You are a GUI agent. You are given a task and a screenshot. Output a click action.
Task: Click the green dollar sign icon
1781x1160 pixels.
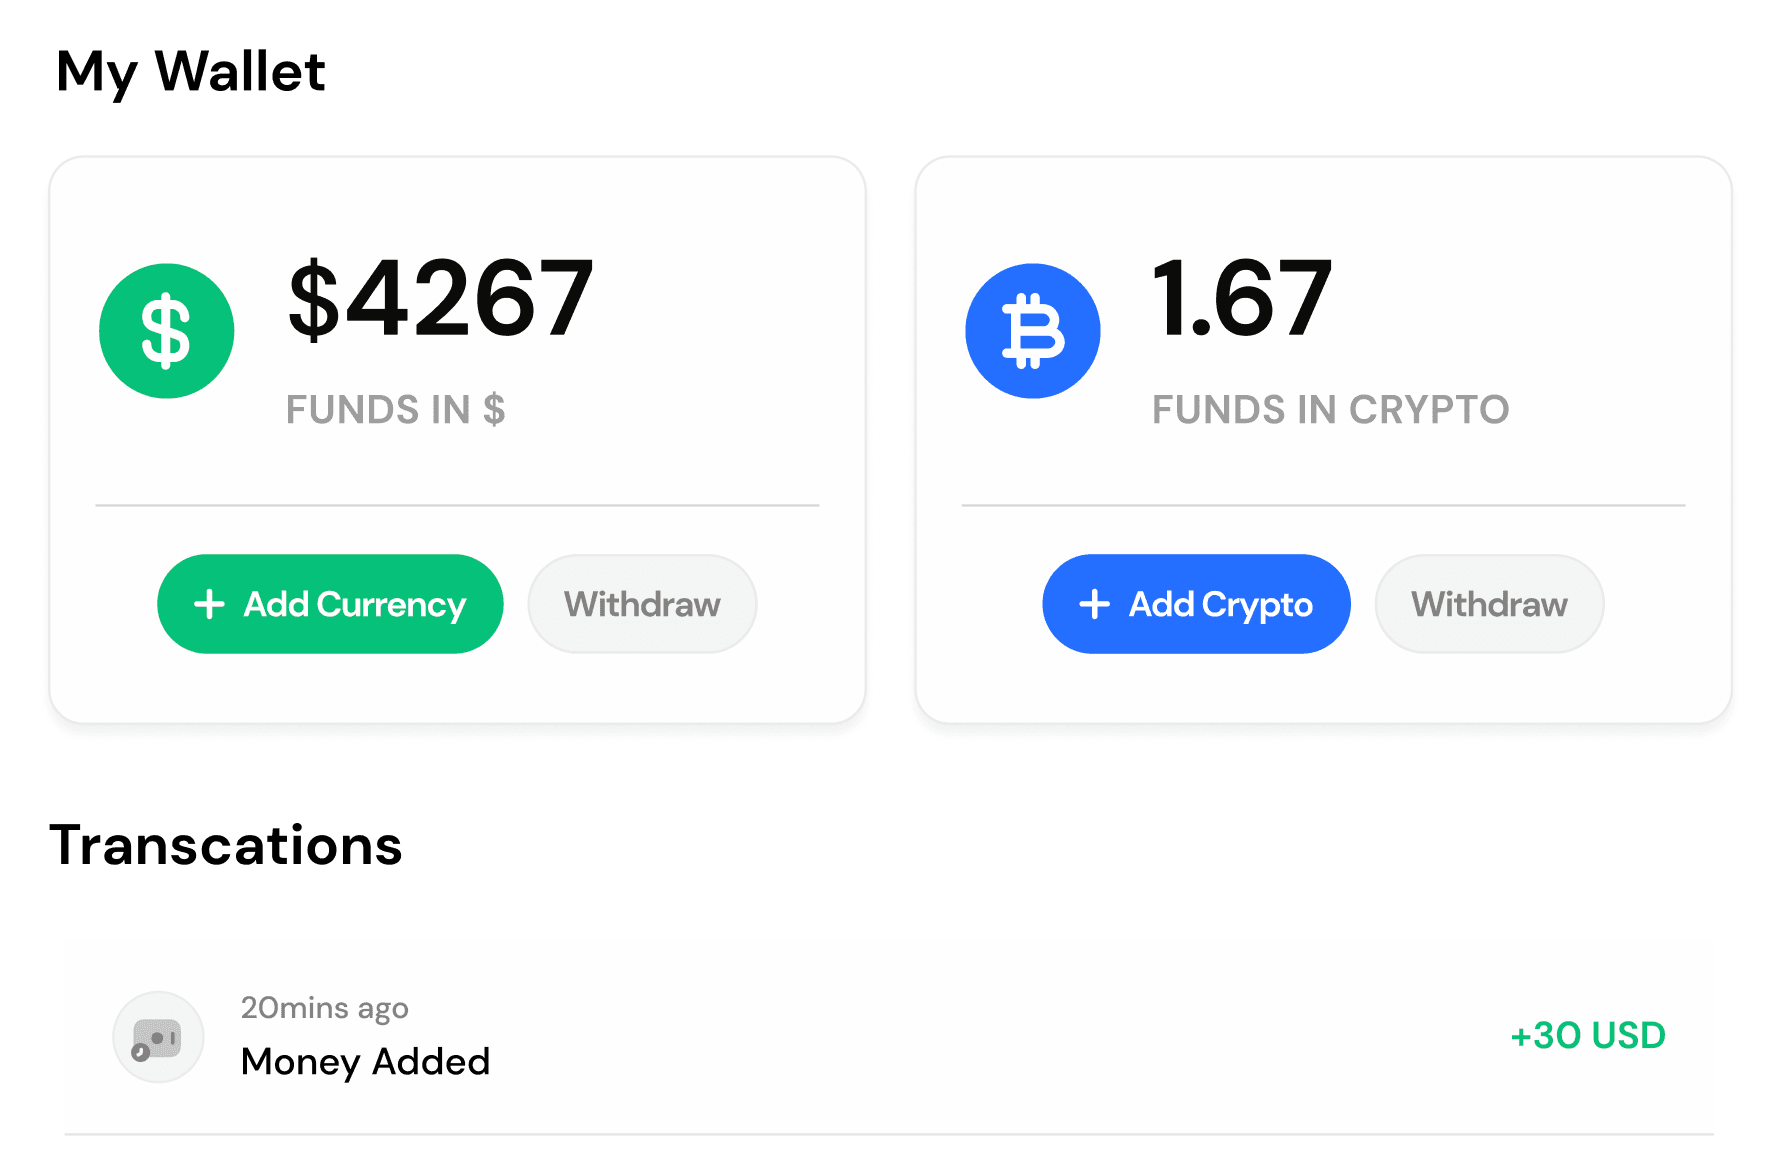click(x=167, y=331)
